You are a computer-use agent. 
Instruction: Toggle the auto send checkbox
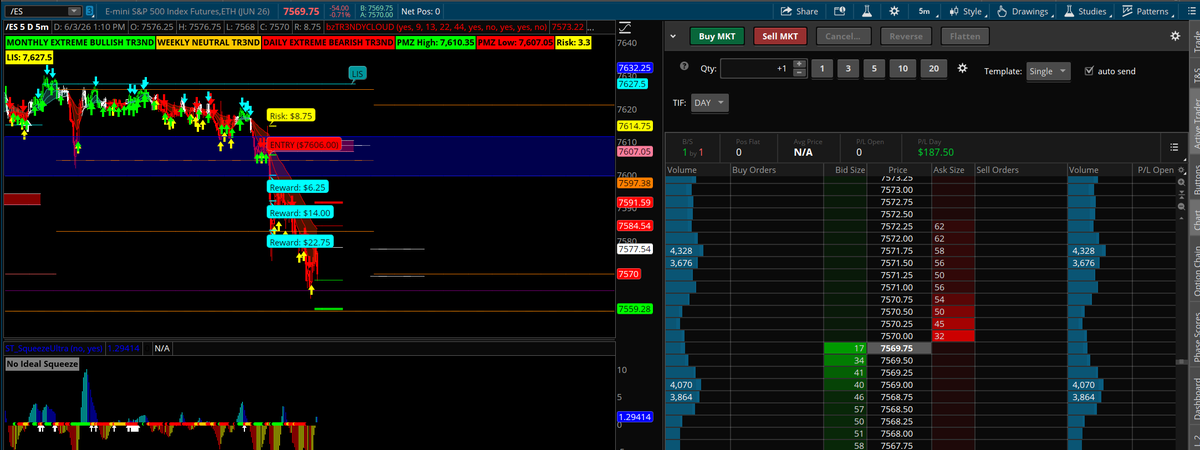pyautogui.click(x=1089, y=71)
